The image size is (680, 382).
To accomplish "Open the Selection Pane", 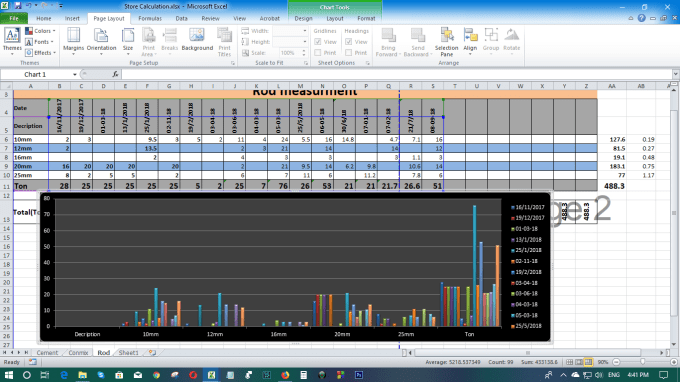I will pos(447,42).
